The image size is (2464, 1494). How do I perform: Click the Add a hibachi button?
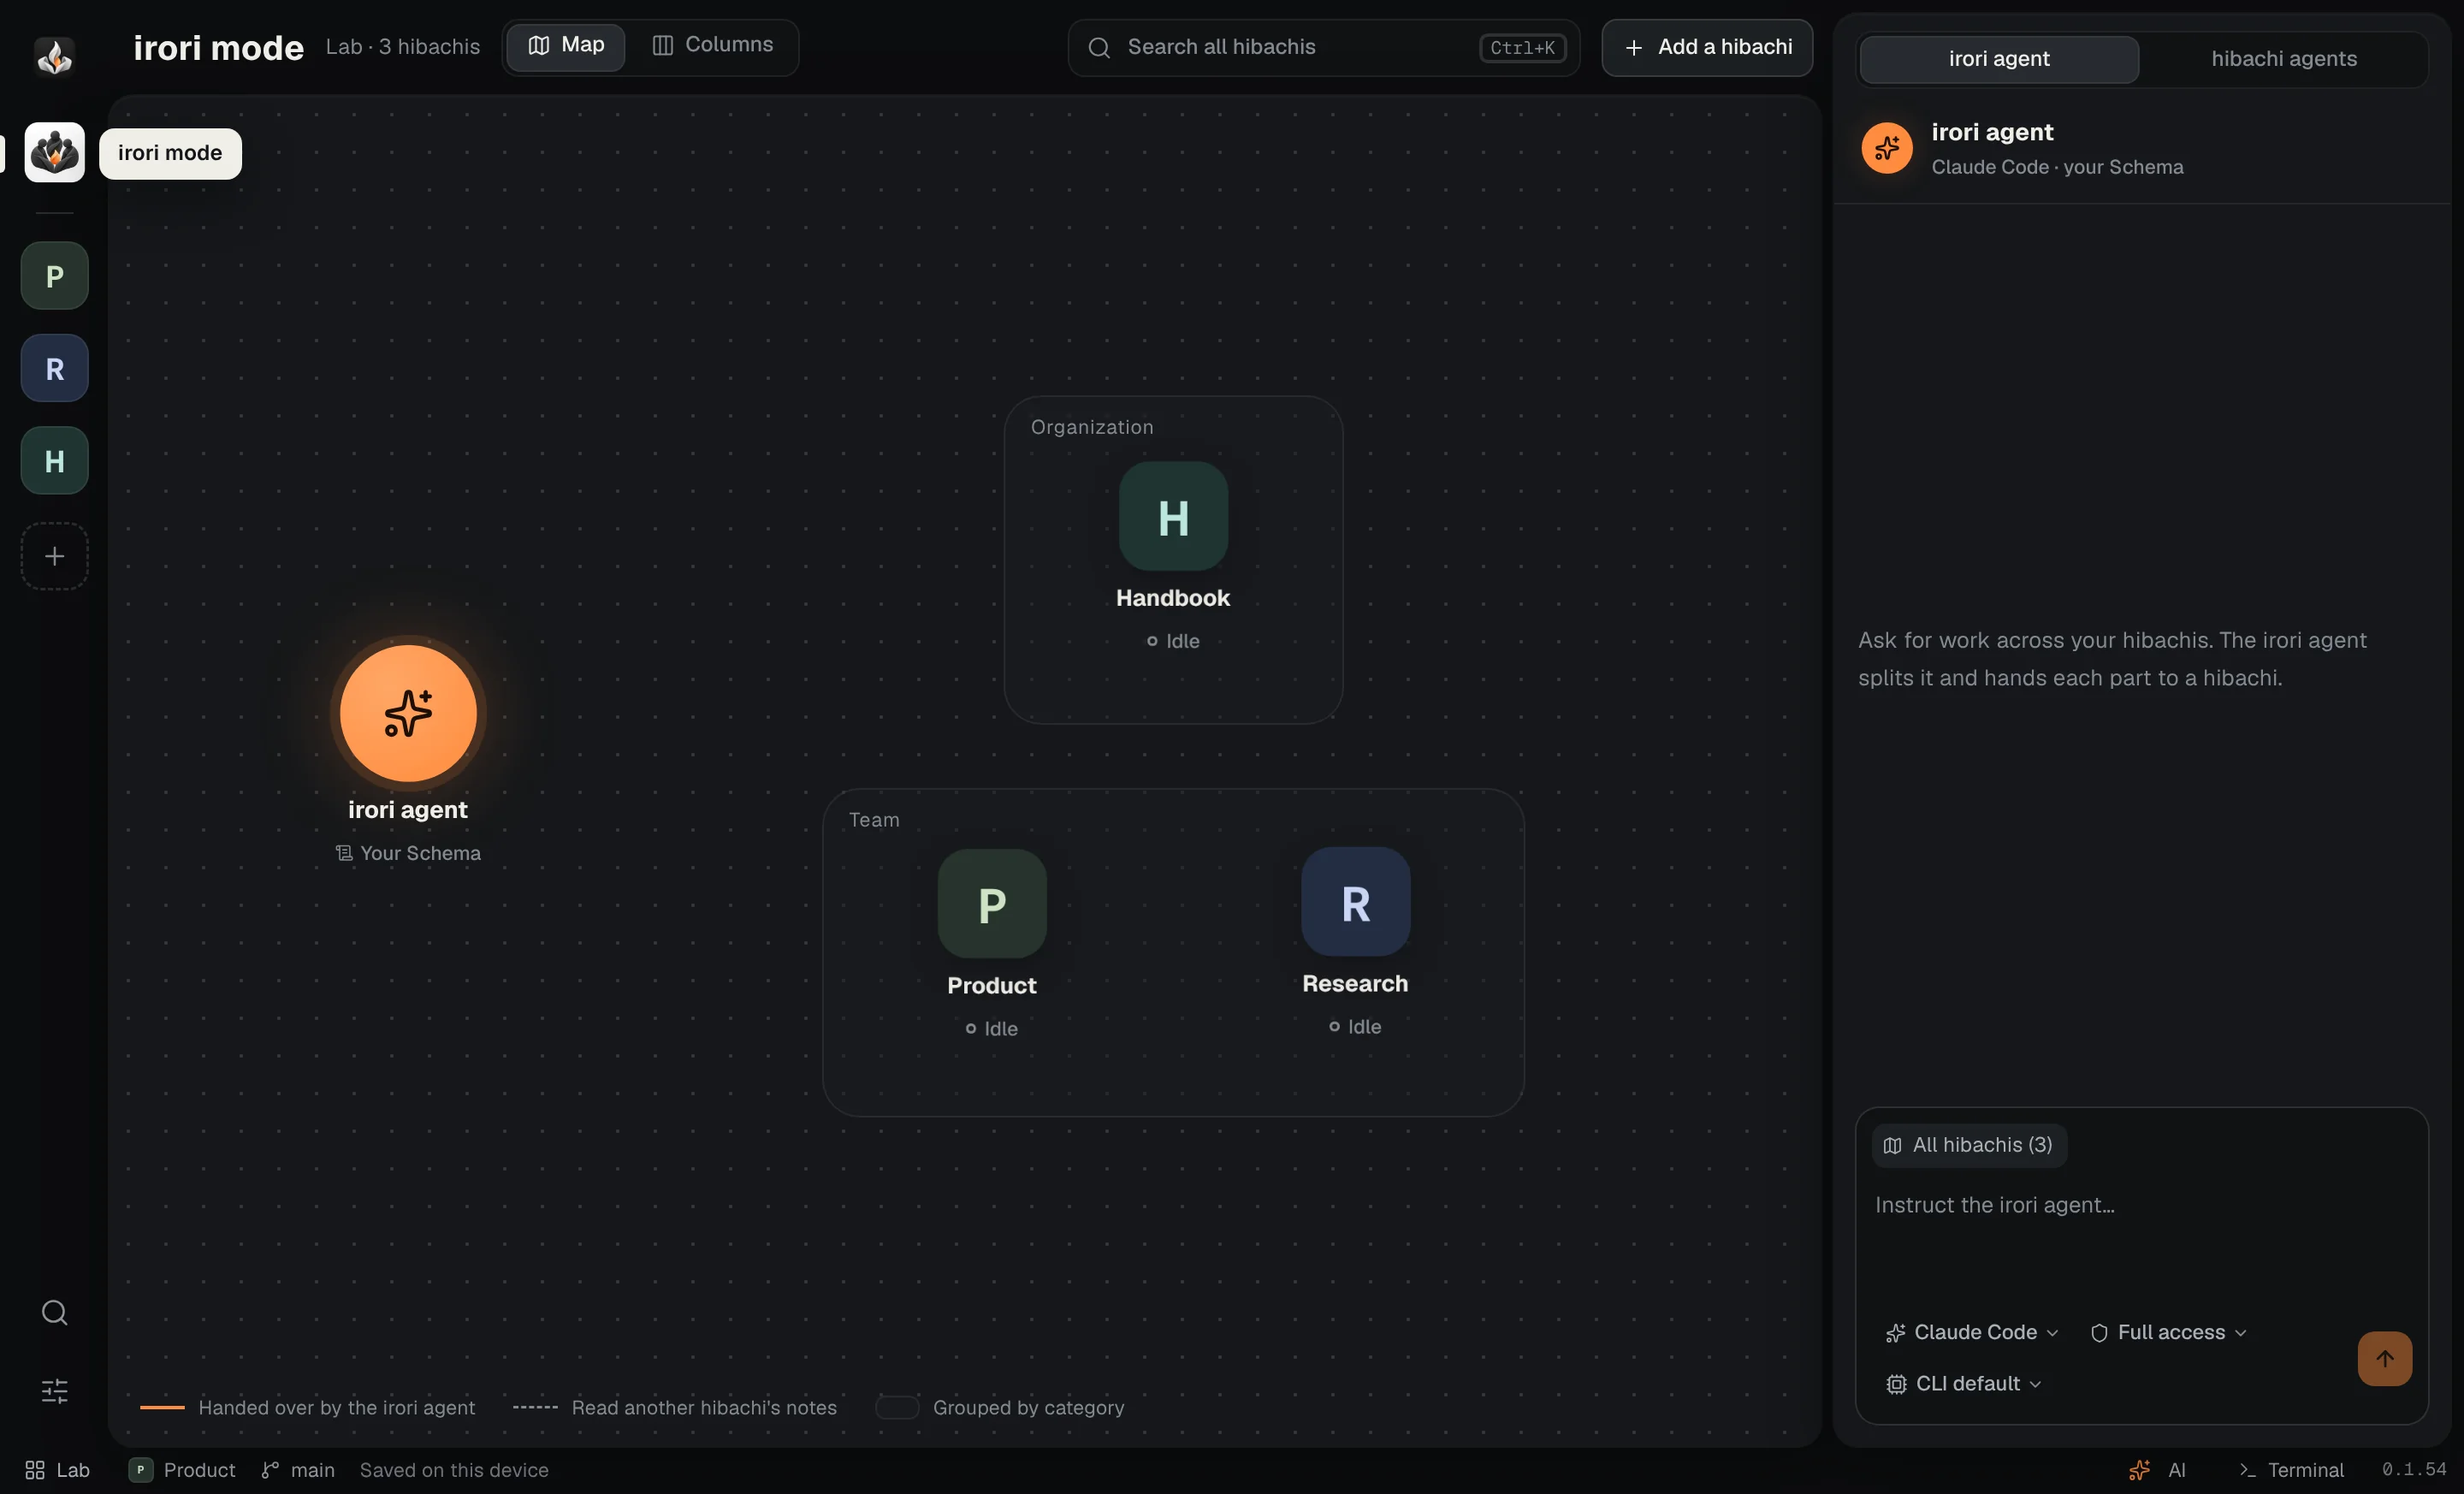[x=1707, y=47]
